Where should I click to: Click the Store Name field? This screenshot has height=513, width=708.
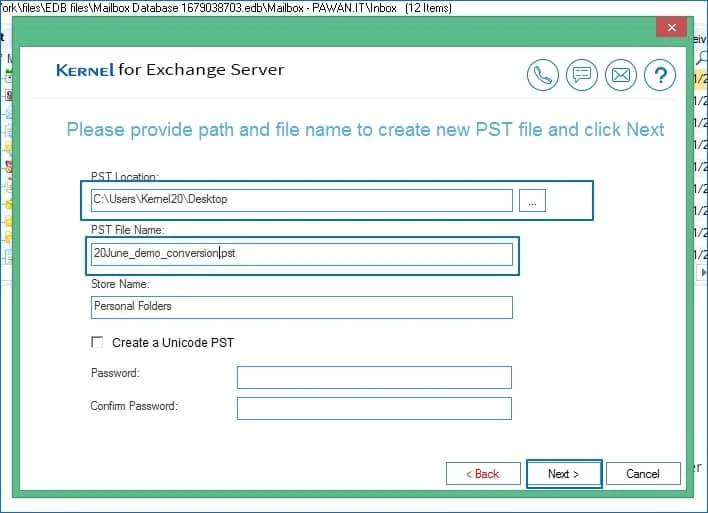302,308
